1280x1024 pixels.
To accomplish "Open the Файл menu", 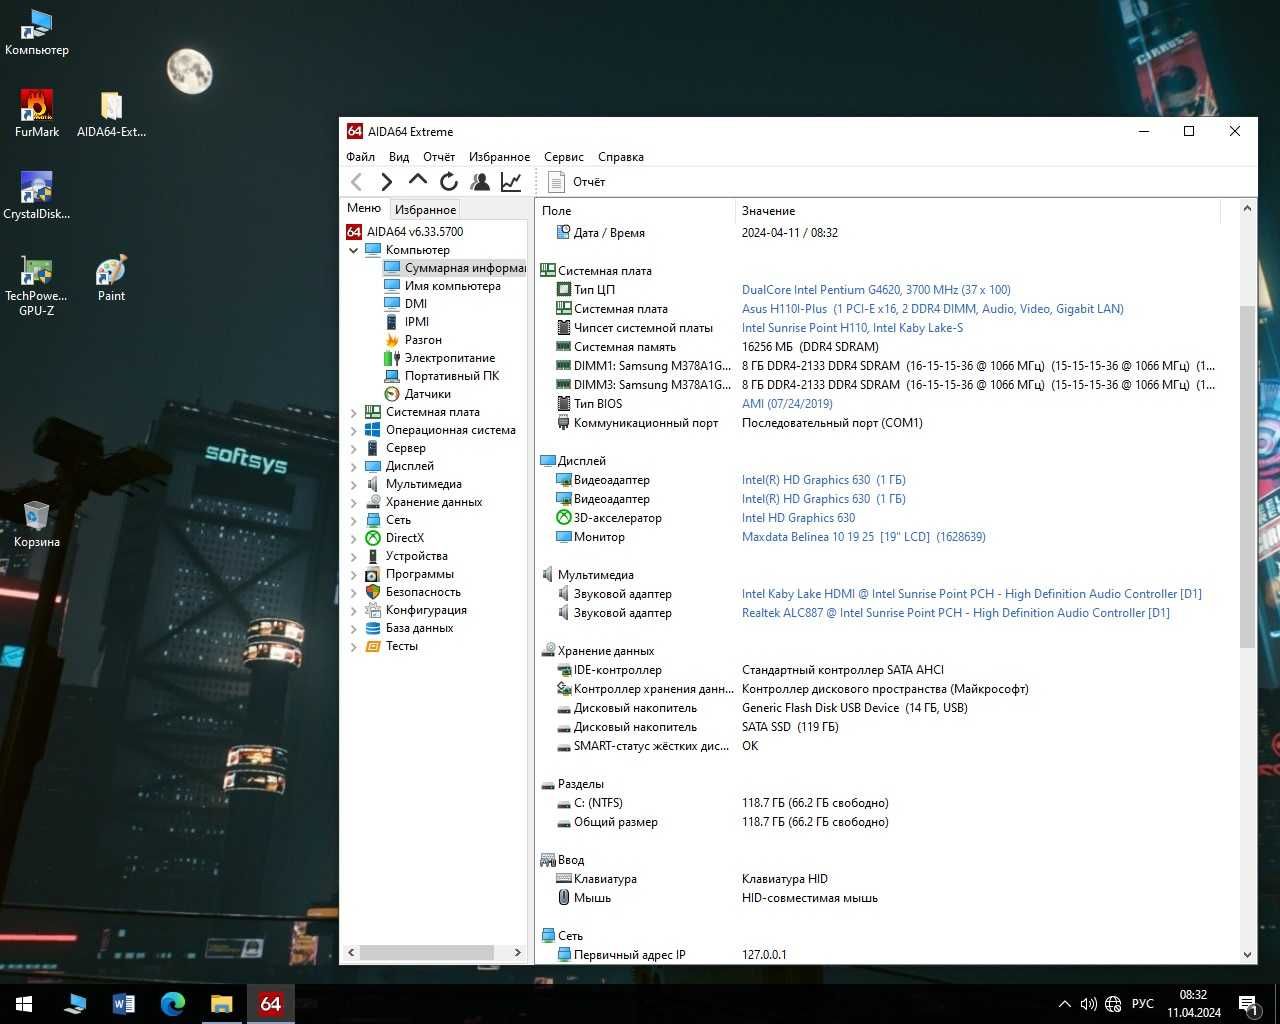I will [x=360, y=157].
